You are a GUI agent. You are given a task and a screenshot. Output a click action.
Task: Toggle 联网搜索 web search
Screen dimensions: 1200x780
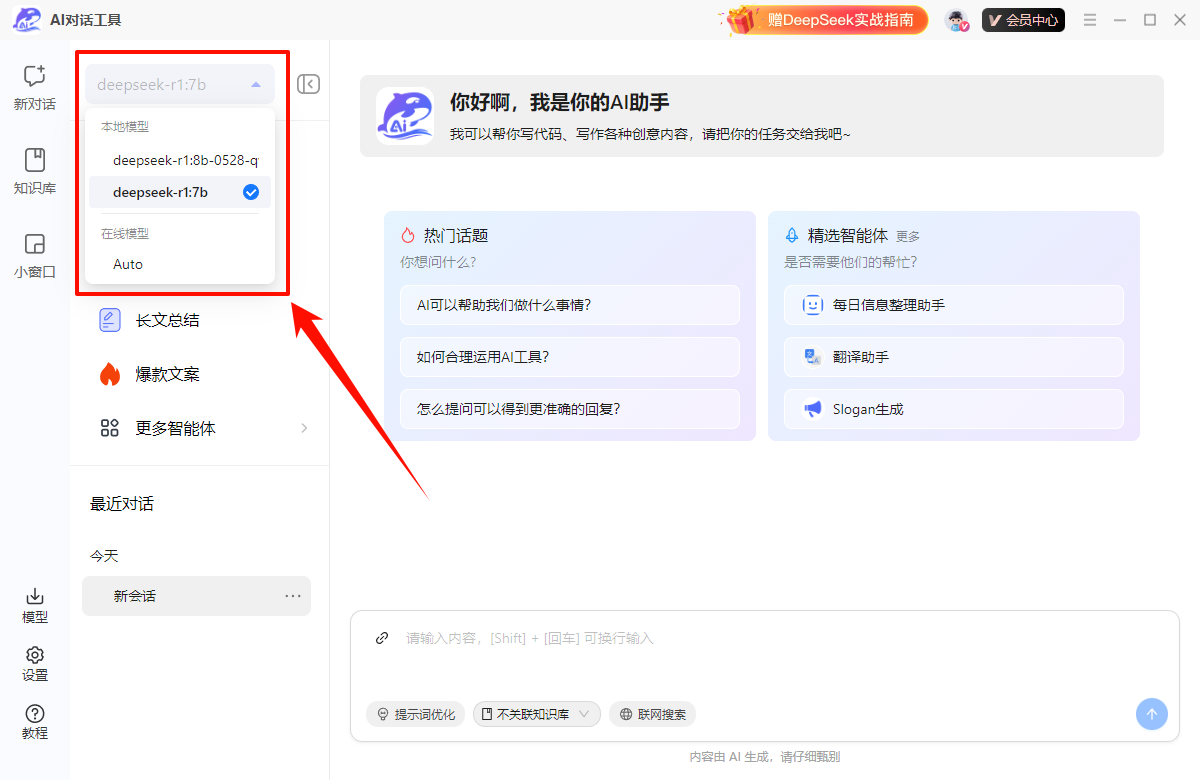tap(652, 714)
